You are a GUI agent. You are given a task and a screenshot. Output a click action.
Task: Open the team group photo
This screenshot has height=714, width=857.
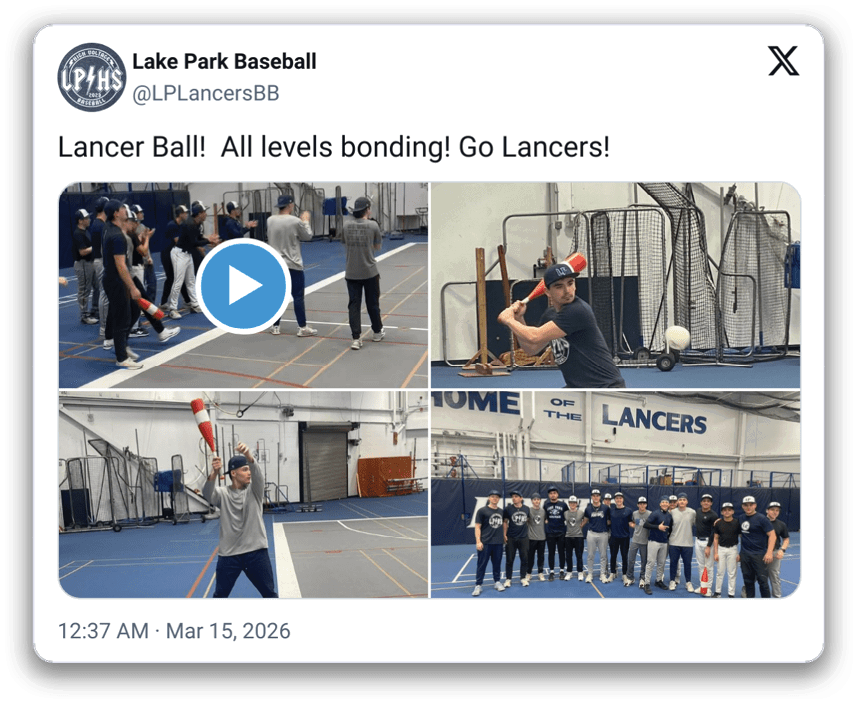tap(615, 494)
